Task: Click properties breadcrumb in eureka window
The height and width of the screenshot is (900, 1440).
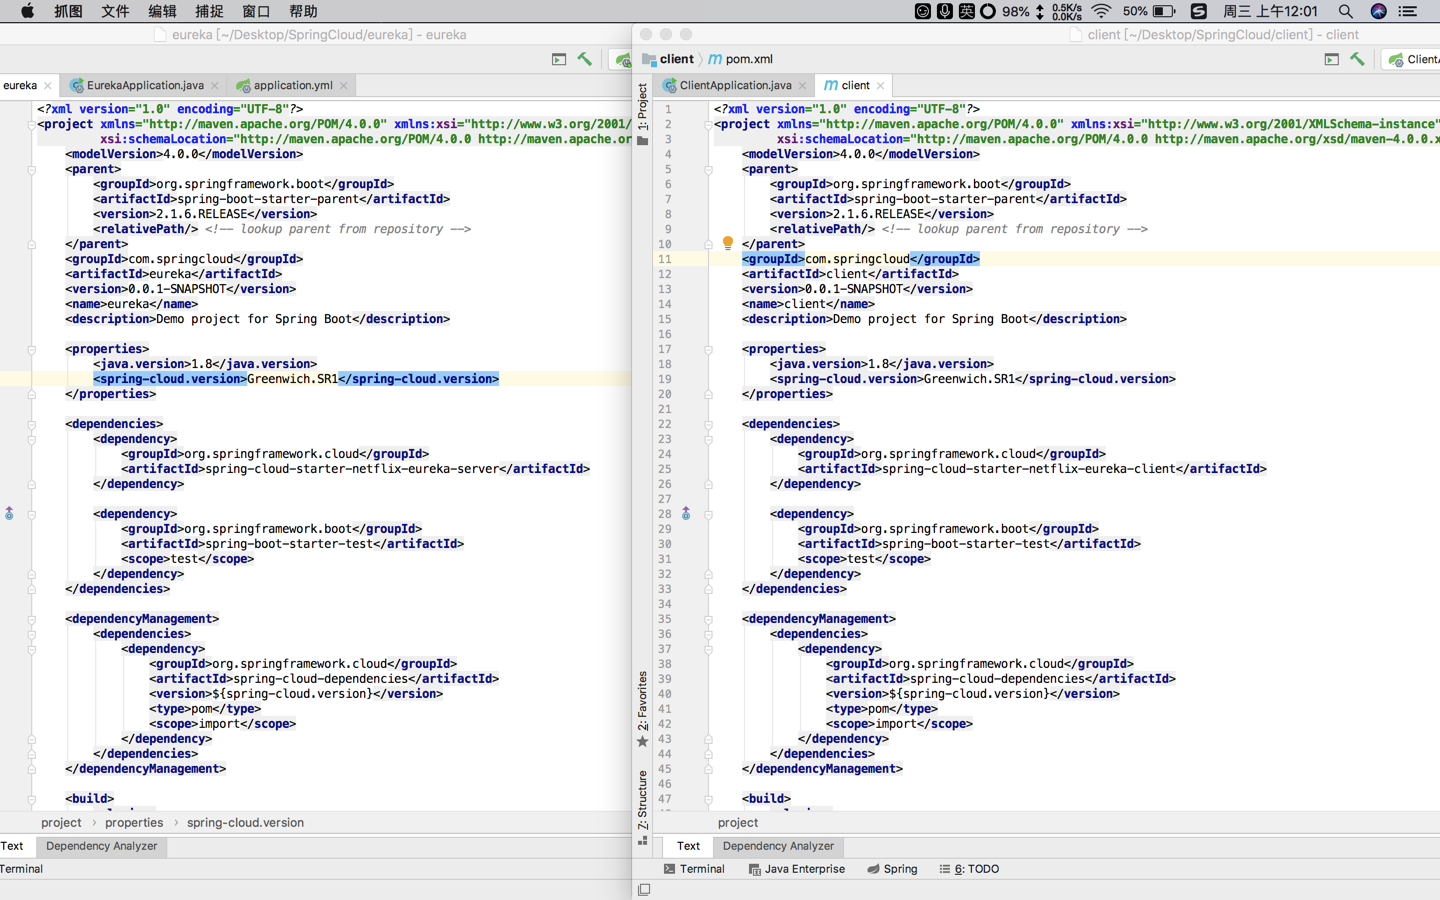Action: pyautogui.click(x=134, y=823)
